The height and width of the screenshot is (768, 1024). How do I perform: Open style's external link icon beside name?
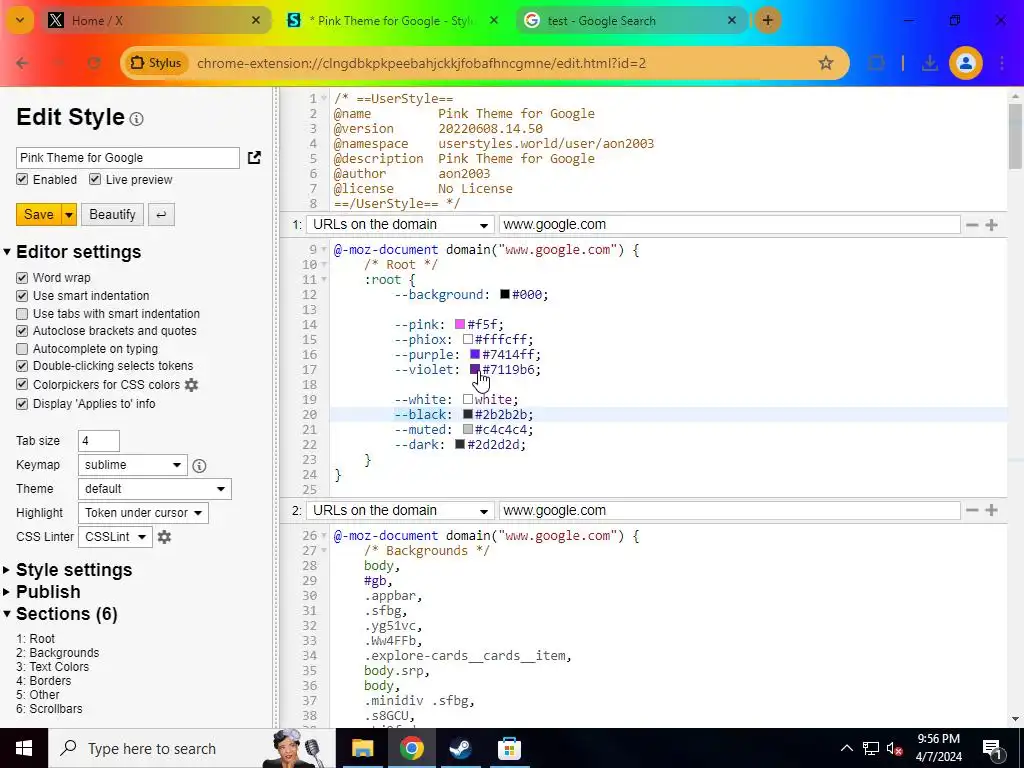tap(254, 157)
